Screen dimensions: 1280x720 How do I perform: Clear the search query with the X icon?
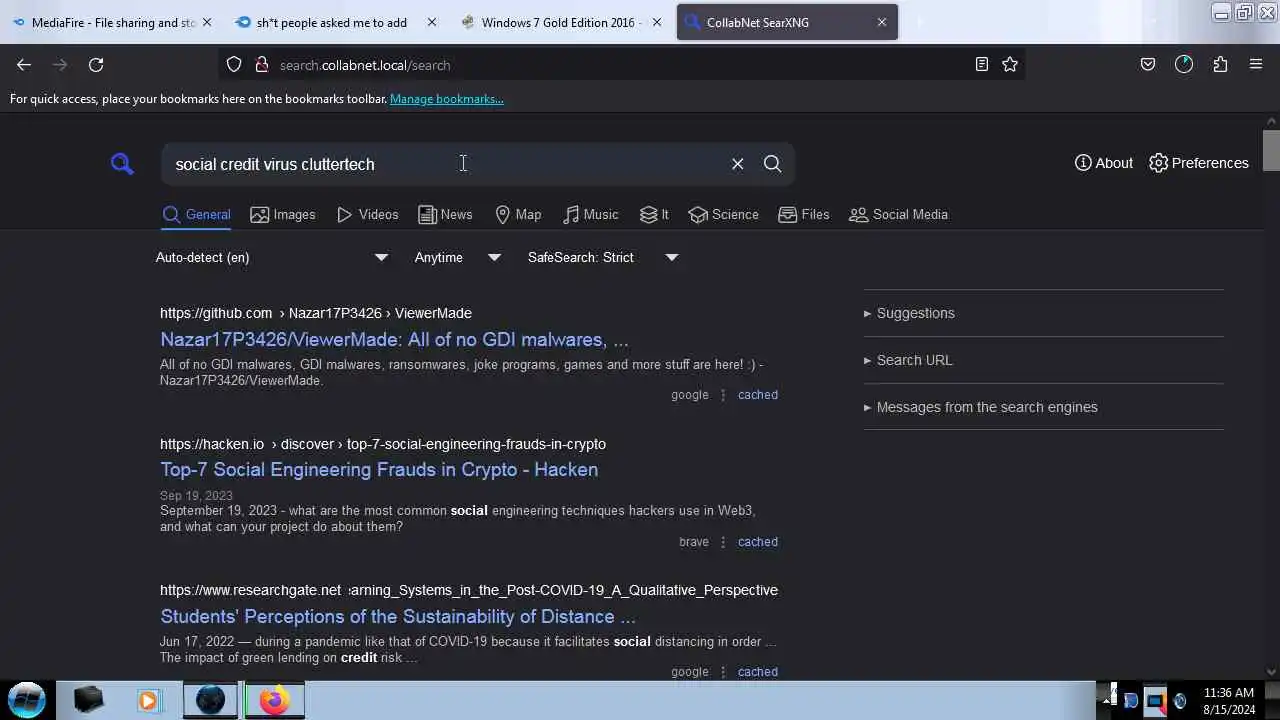click(x=737, y=164)
